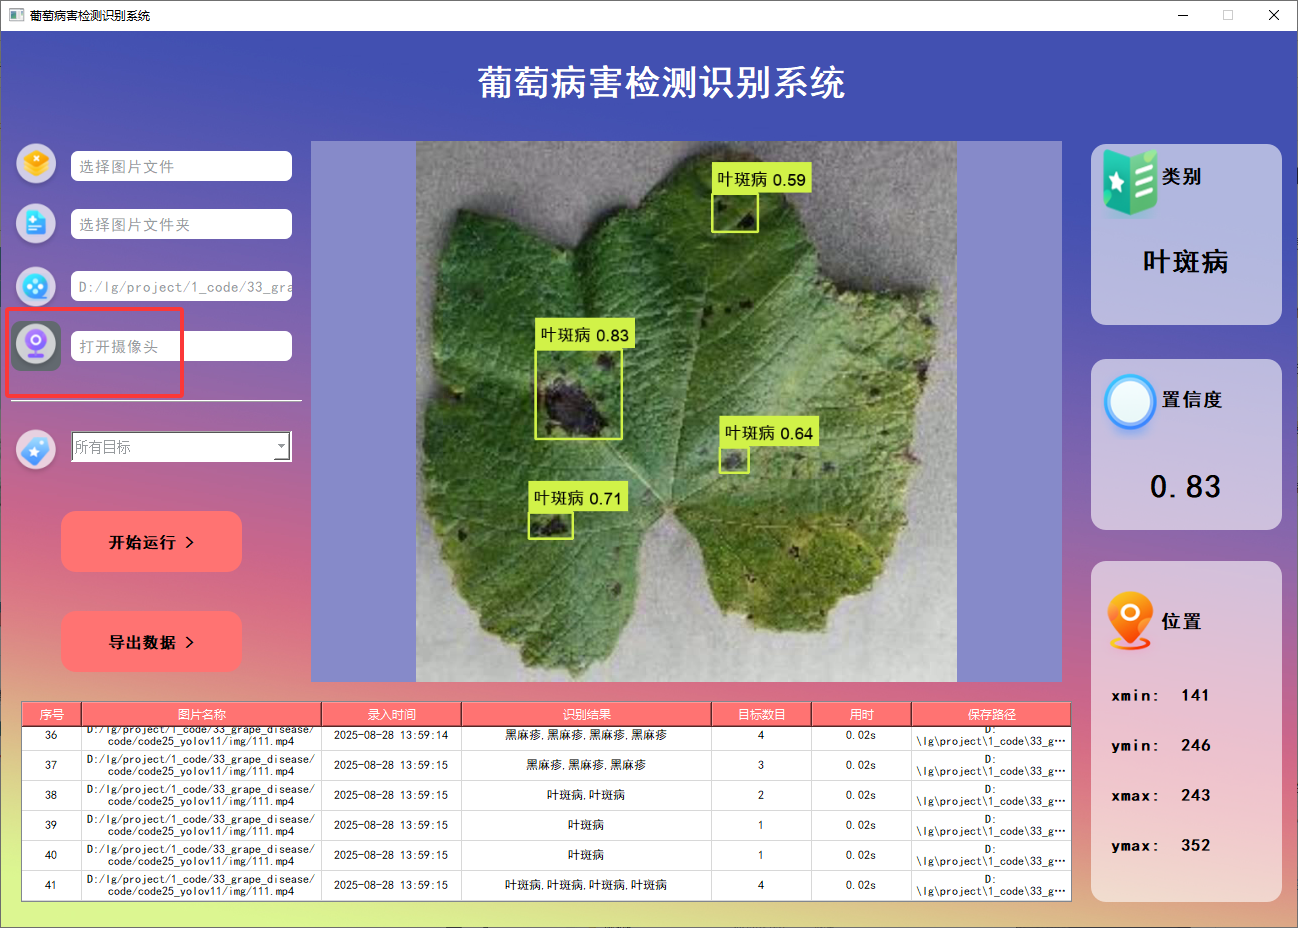This screenshot has height=928, width=1298.
Task: Click the 葡萄病害检测识别系统 main title
Action: pyautogui.click(x=661, y=83)
